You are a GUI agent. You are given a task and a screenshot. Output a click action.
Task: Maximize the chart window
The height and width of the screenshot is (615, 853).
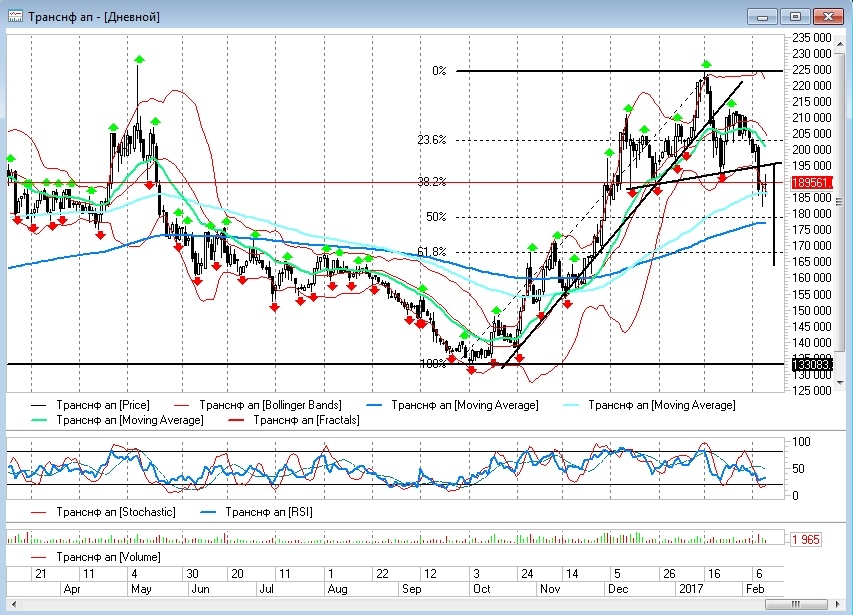pyautogui.click(x=795, y=16)
